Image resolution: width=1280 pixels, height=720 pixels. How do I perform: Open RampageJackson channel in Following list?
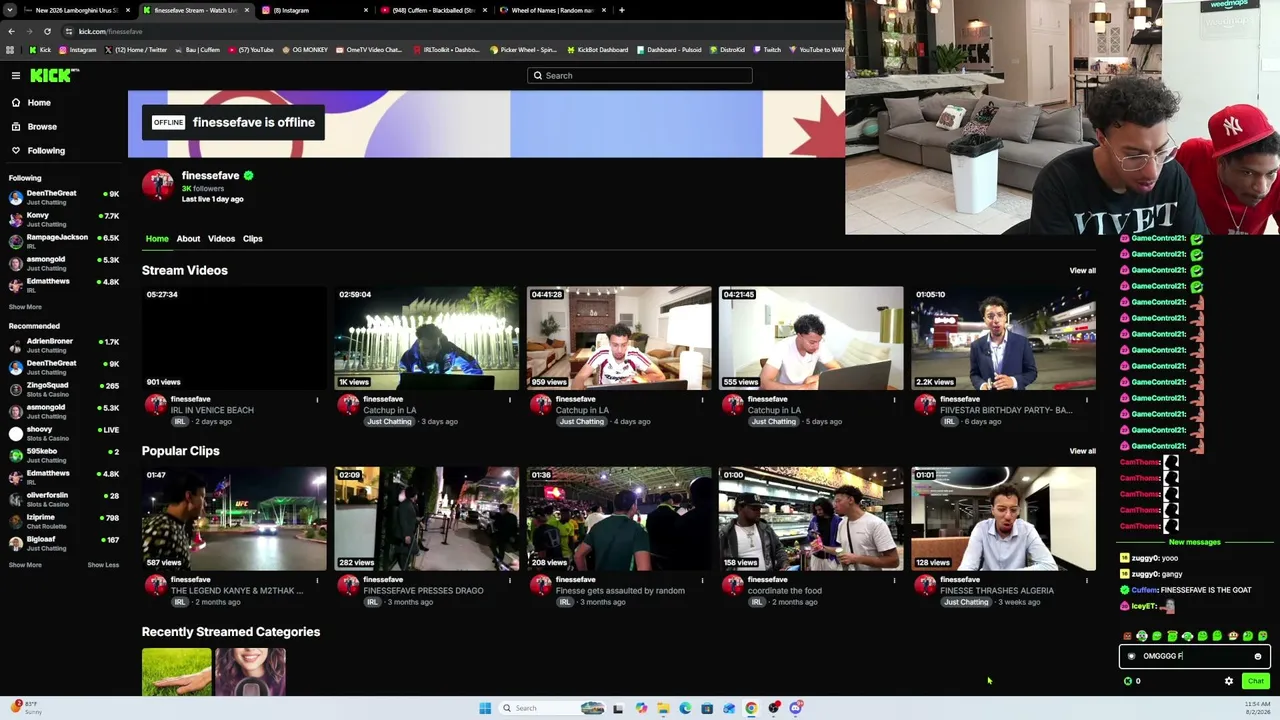click(x=64, y=241)
